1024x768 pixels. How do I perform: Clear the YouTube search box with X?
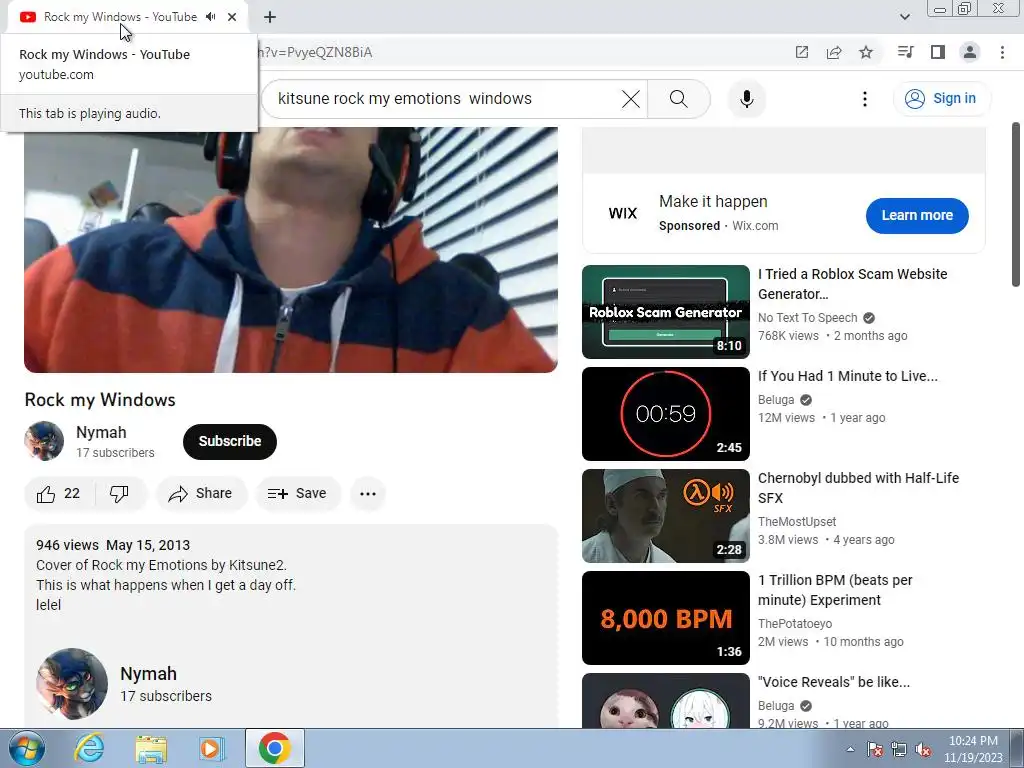tap(631, 99)
